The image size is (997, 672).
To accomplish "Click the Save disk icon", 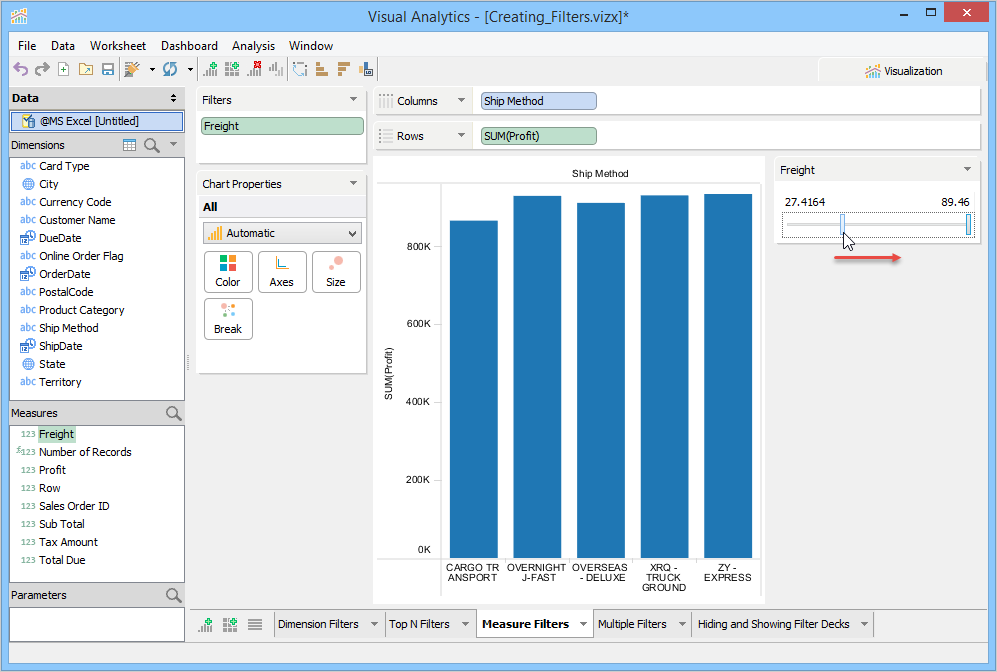I will click(x=108, y=69).
